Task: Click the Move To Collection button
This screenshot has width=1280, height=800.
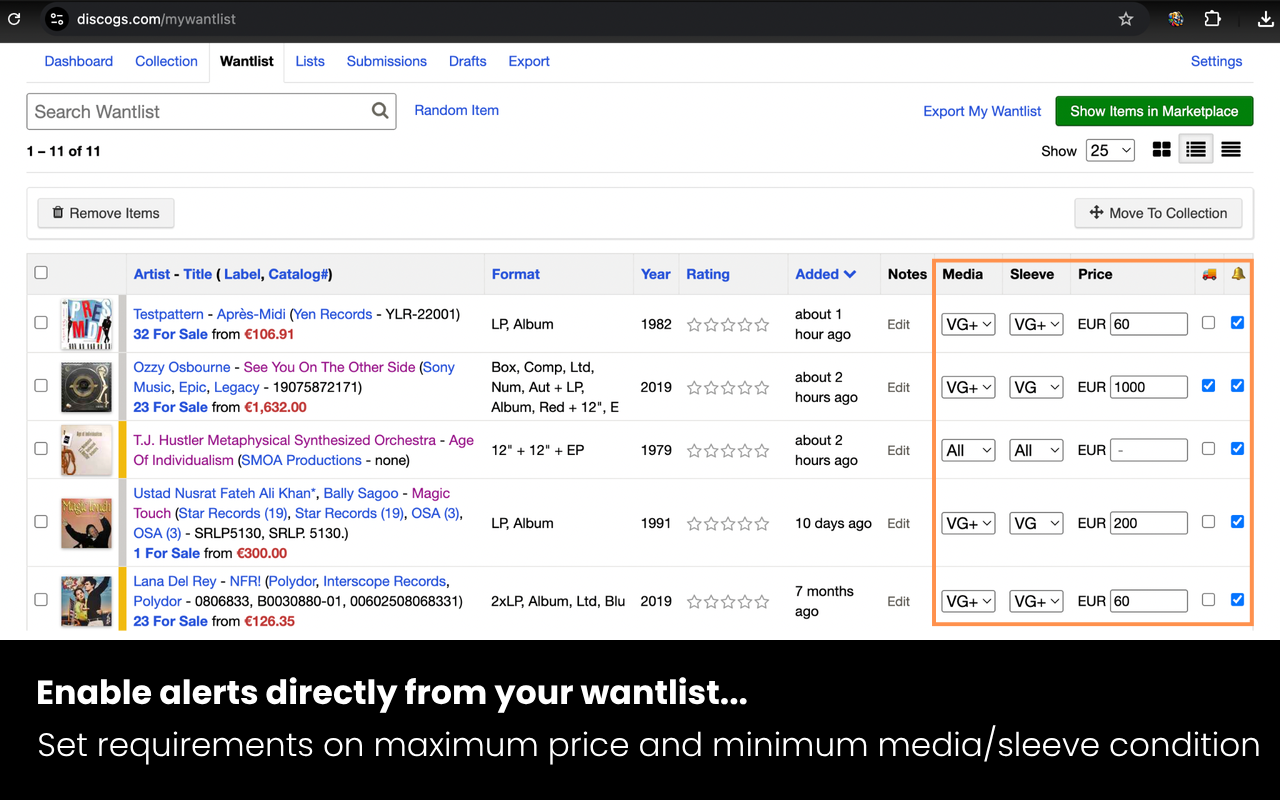Action: tap(1158, 213)
